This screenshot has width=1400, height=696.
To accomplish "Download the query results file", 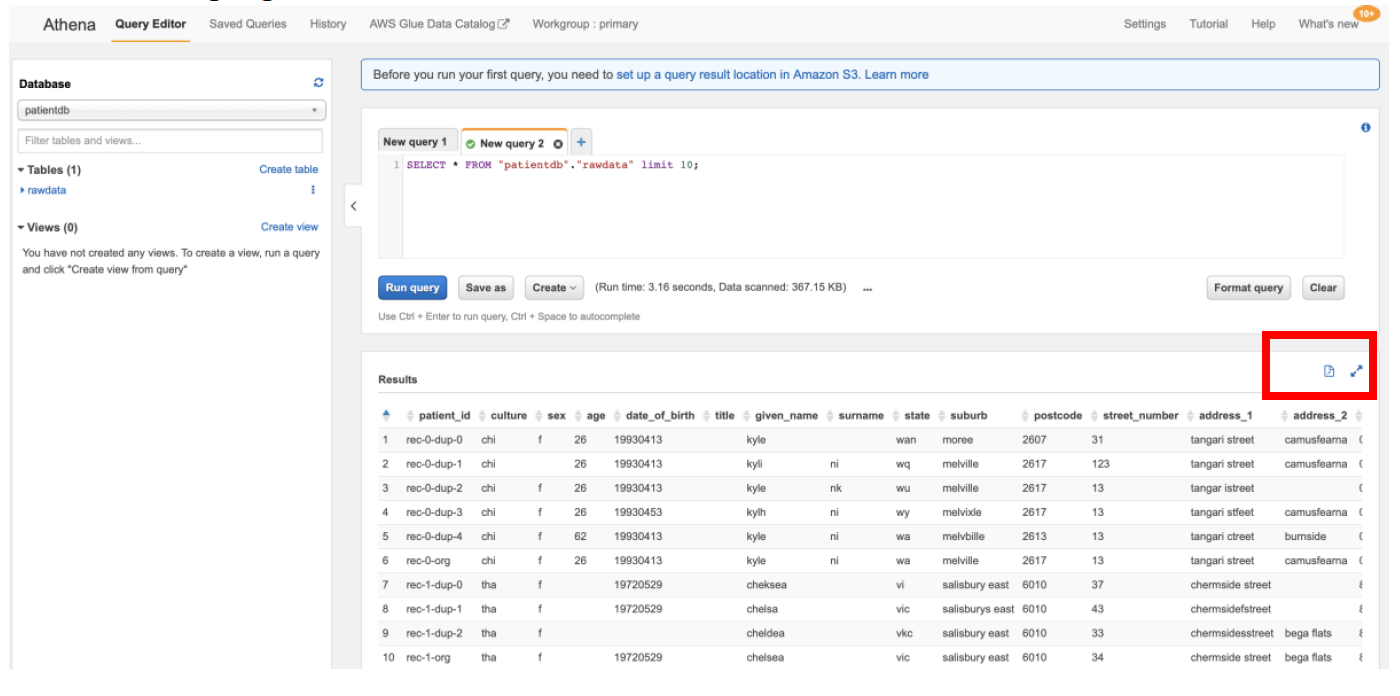I will pos(1329,371).
